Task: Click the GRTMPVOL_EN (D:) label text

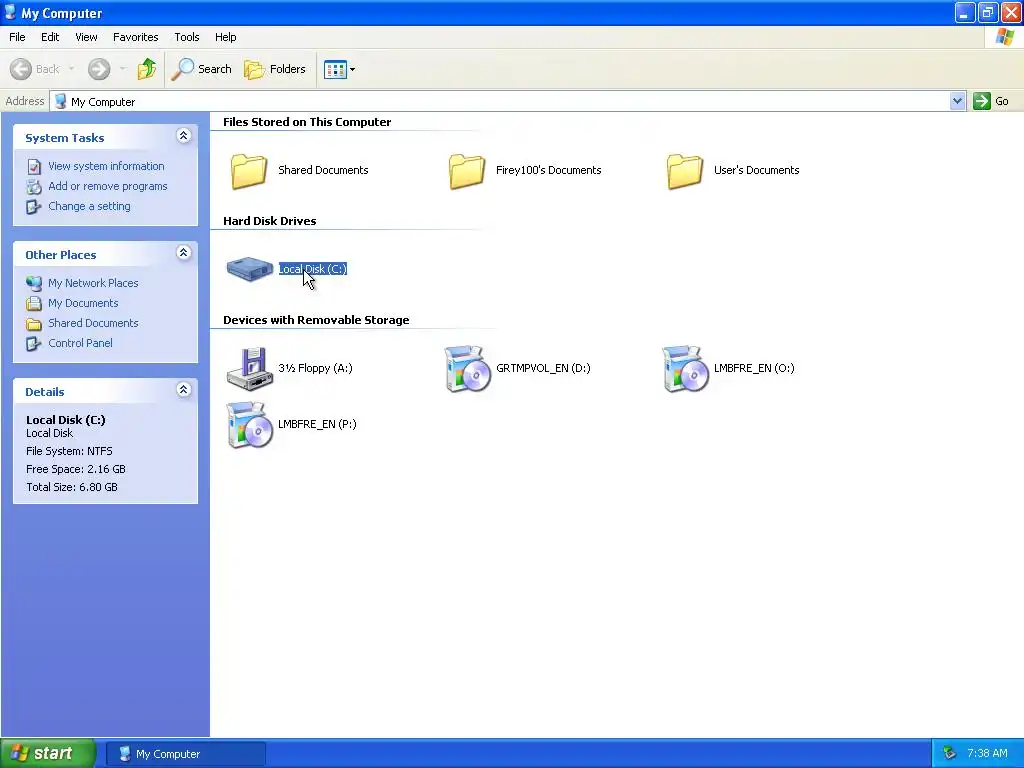Action: pos(543,368)
